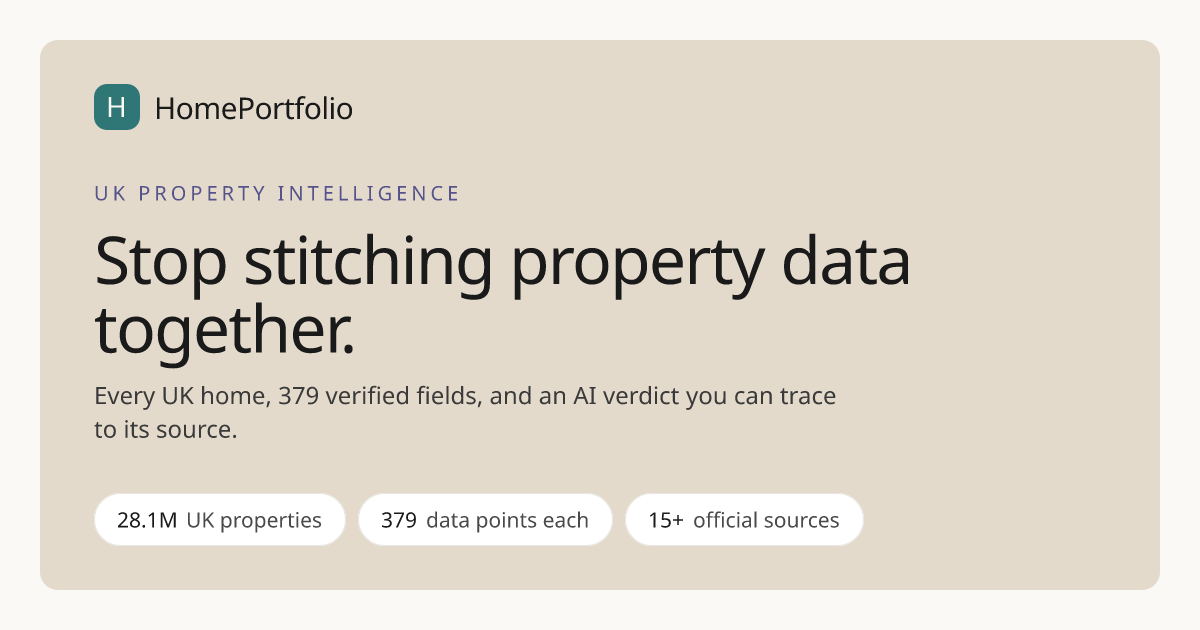Click the '15+ official sources' pill
Screen dimensions: 1200x630
pyautogui.click(x=744, y=520)
